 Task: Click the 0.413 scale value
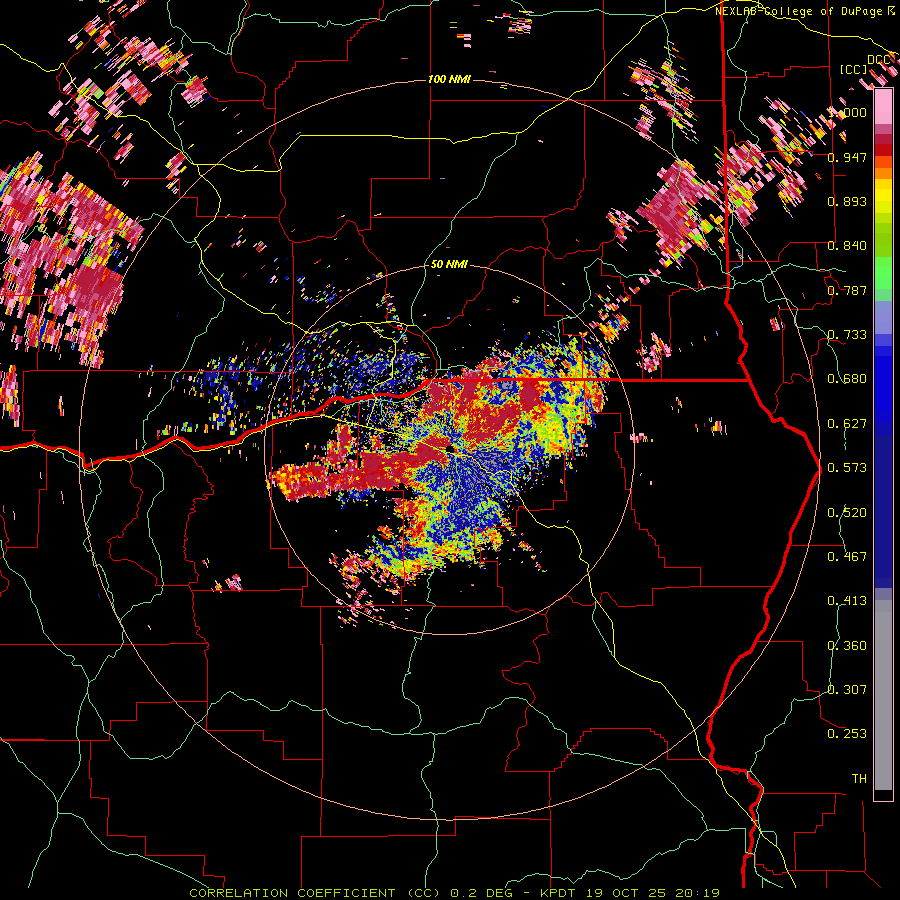[x=847, y=600]
